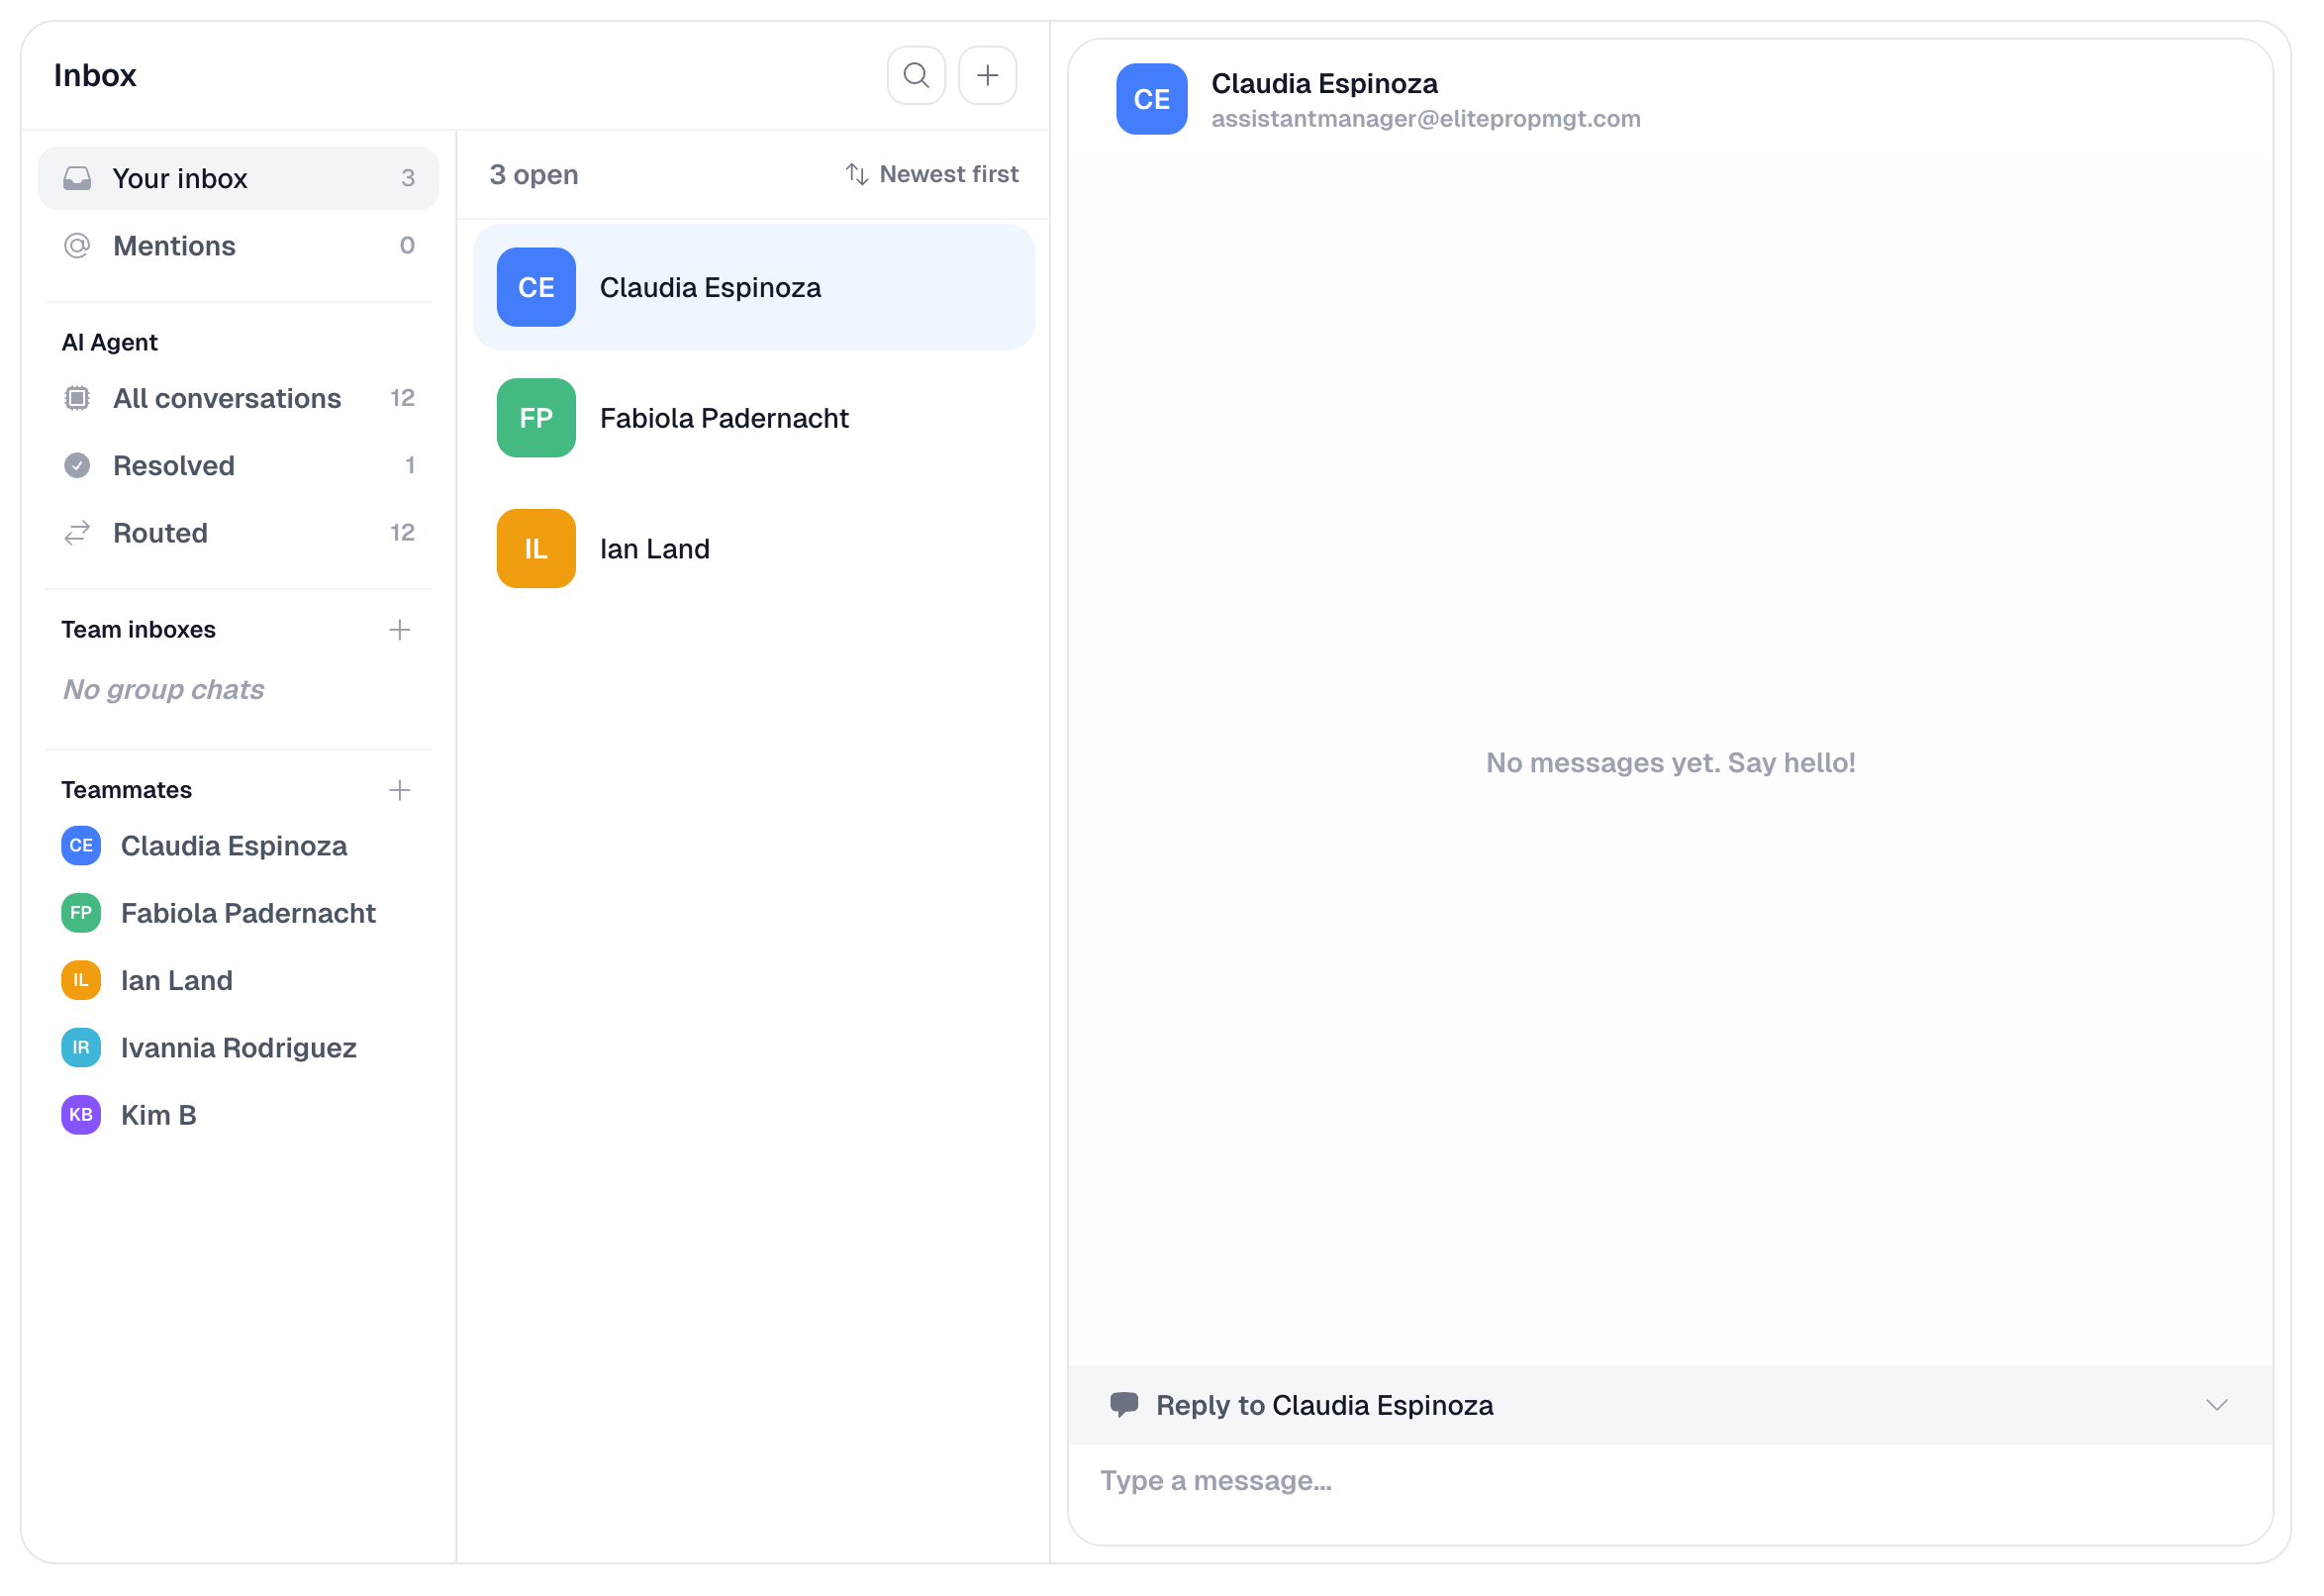
Task: Click the Mentions @ icon
Action: point(78,247)
